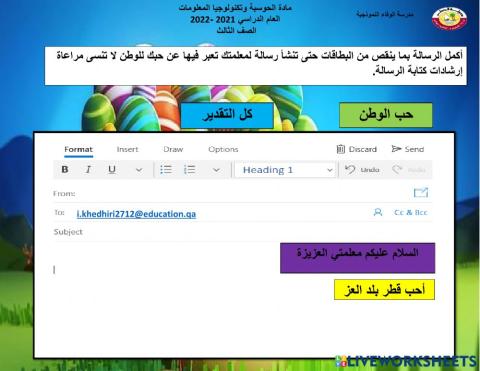The width and height of the screenshot is (480, 371).
Task: Toggle Italic formatting
Action: click(88, 169)
